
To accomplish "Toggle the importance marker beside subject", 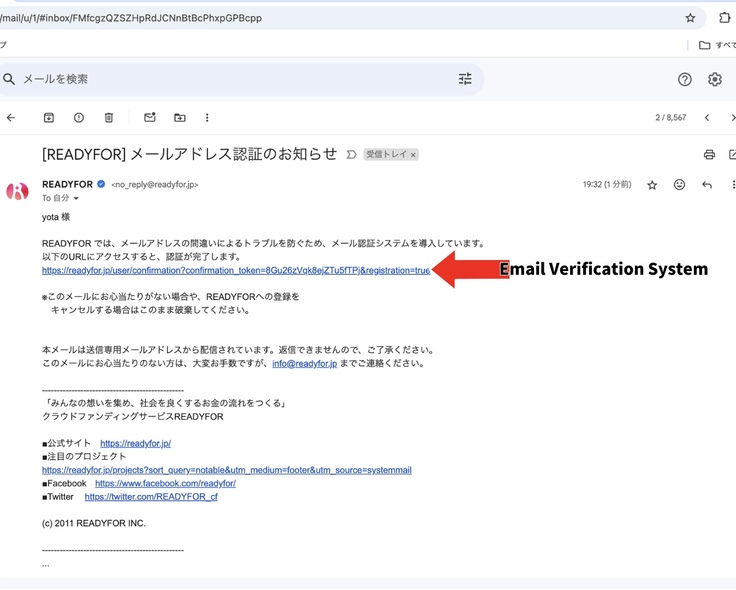I will pyautogui.click(x=351, y=155).
